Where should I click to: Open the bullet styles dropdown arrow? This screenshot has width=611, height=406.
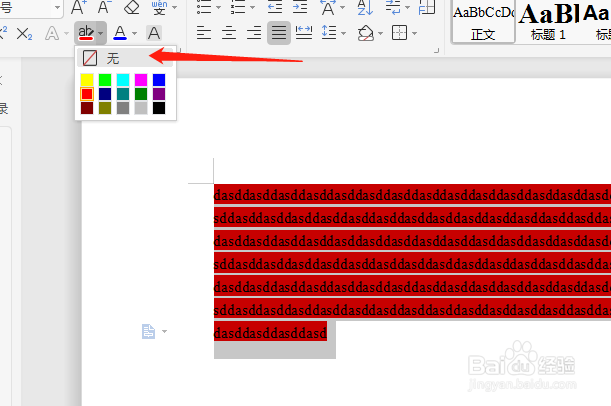click(218, 7)
